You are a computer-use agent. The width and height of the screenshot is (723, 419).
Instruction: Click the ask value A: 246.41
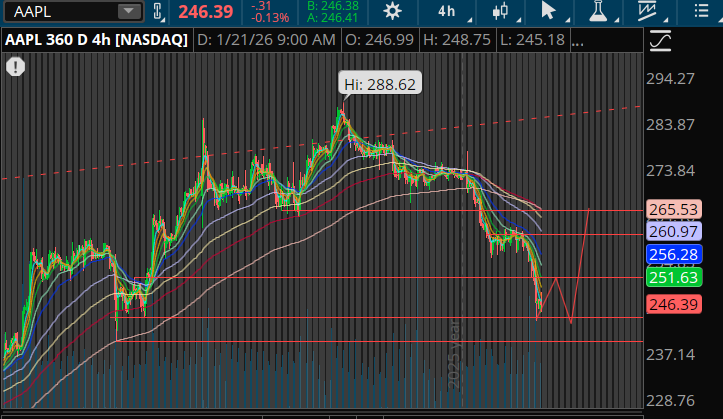coord(333,18)
